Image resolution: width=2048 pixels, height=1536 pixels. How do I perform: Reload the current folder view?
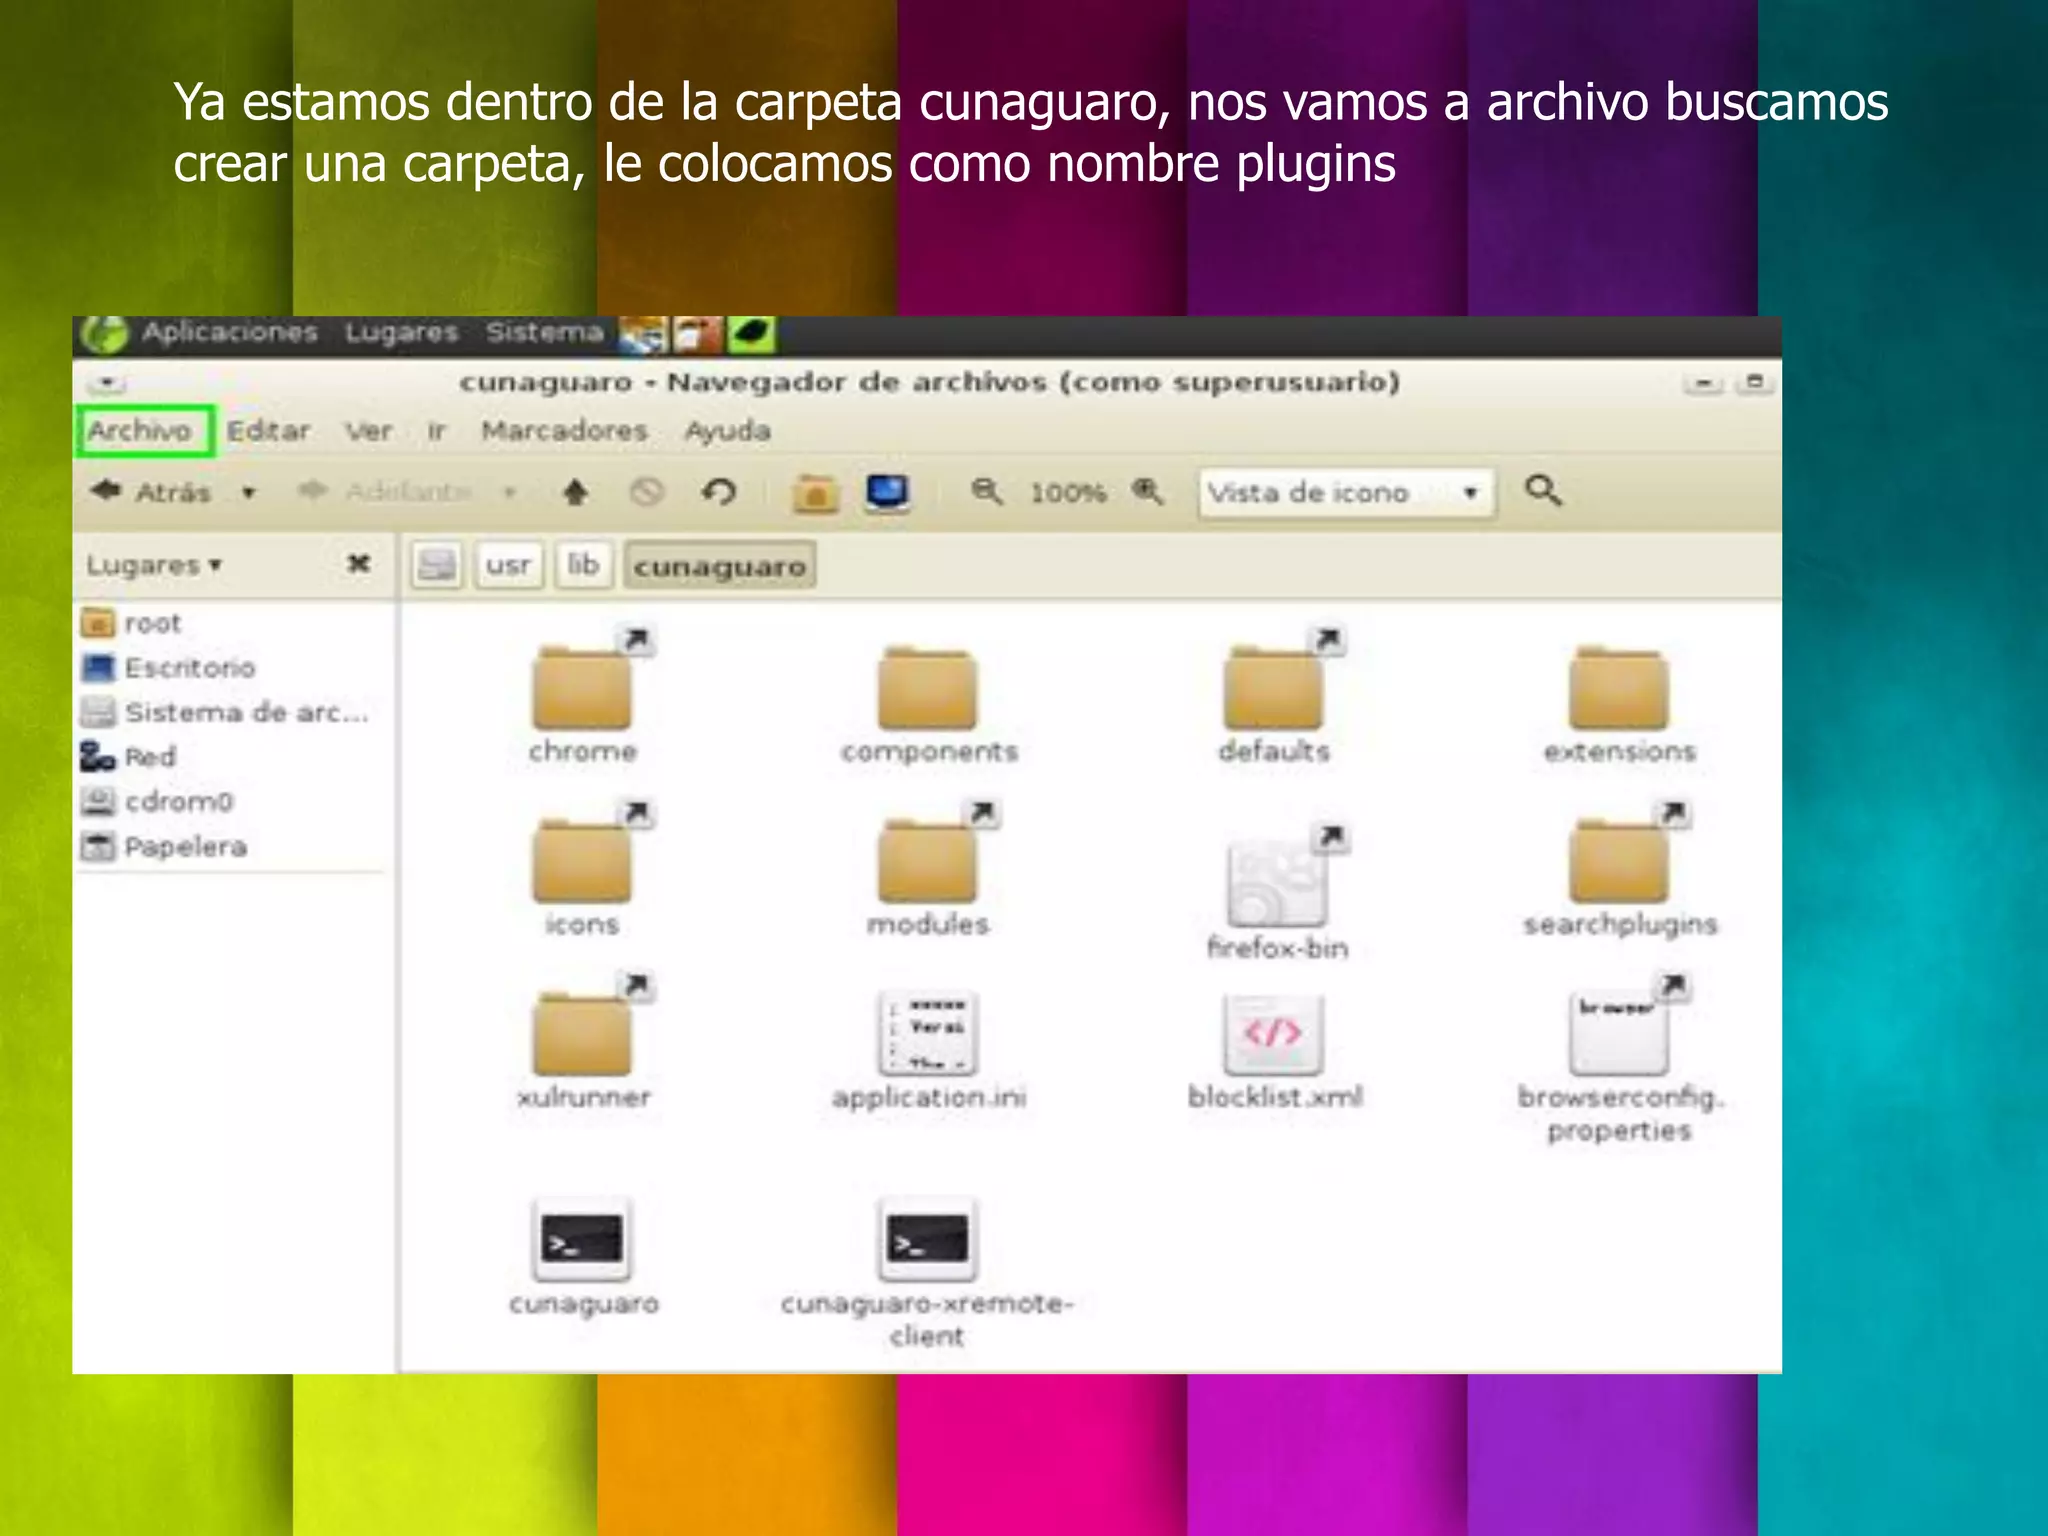pyautogui.click(x=718, y=492)
